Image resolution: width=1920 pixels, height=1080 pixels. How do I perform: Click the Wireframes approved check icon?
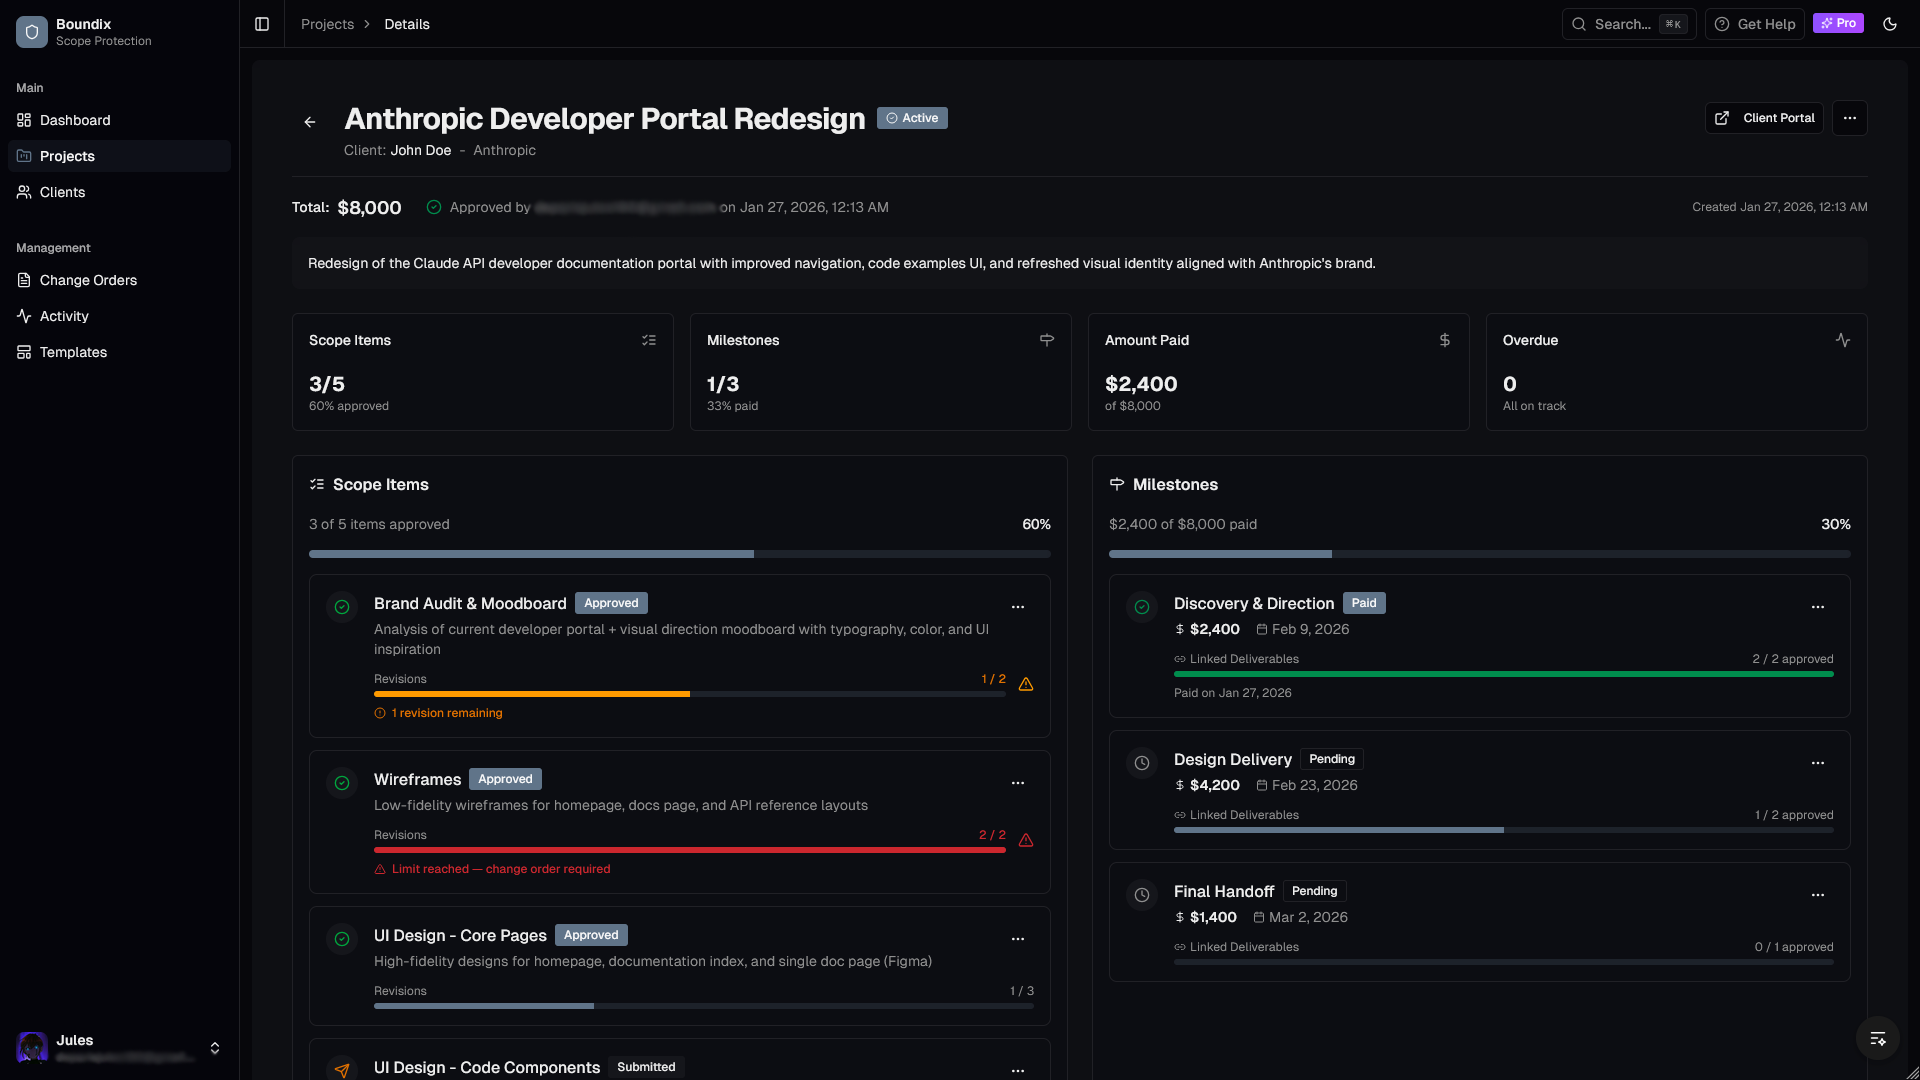(342, 783)
